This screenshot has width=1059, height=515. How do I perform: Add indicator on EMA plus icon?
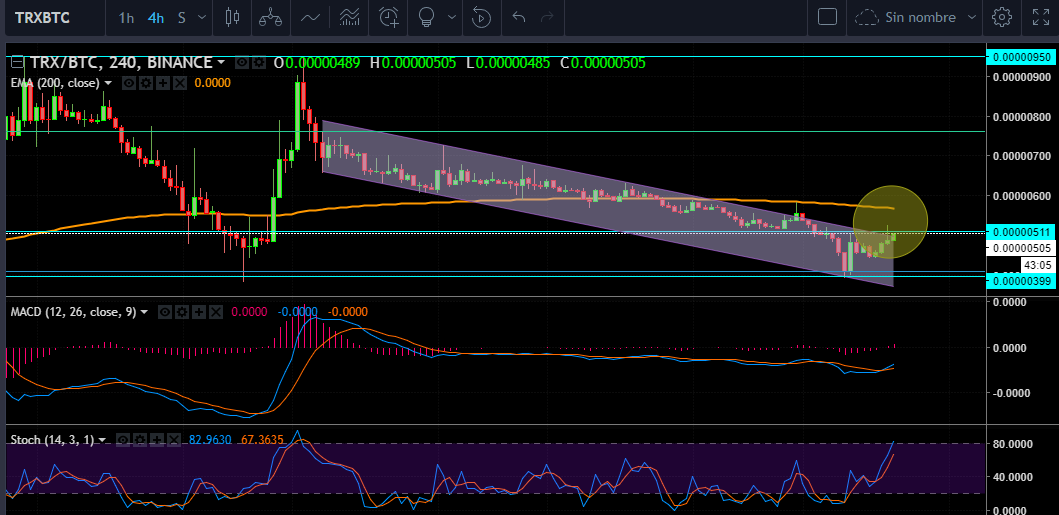pyautogui.click(x=162, y=83)
